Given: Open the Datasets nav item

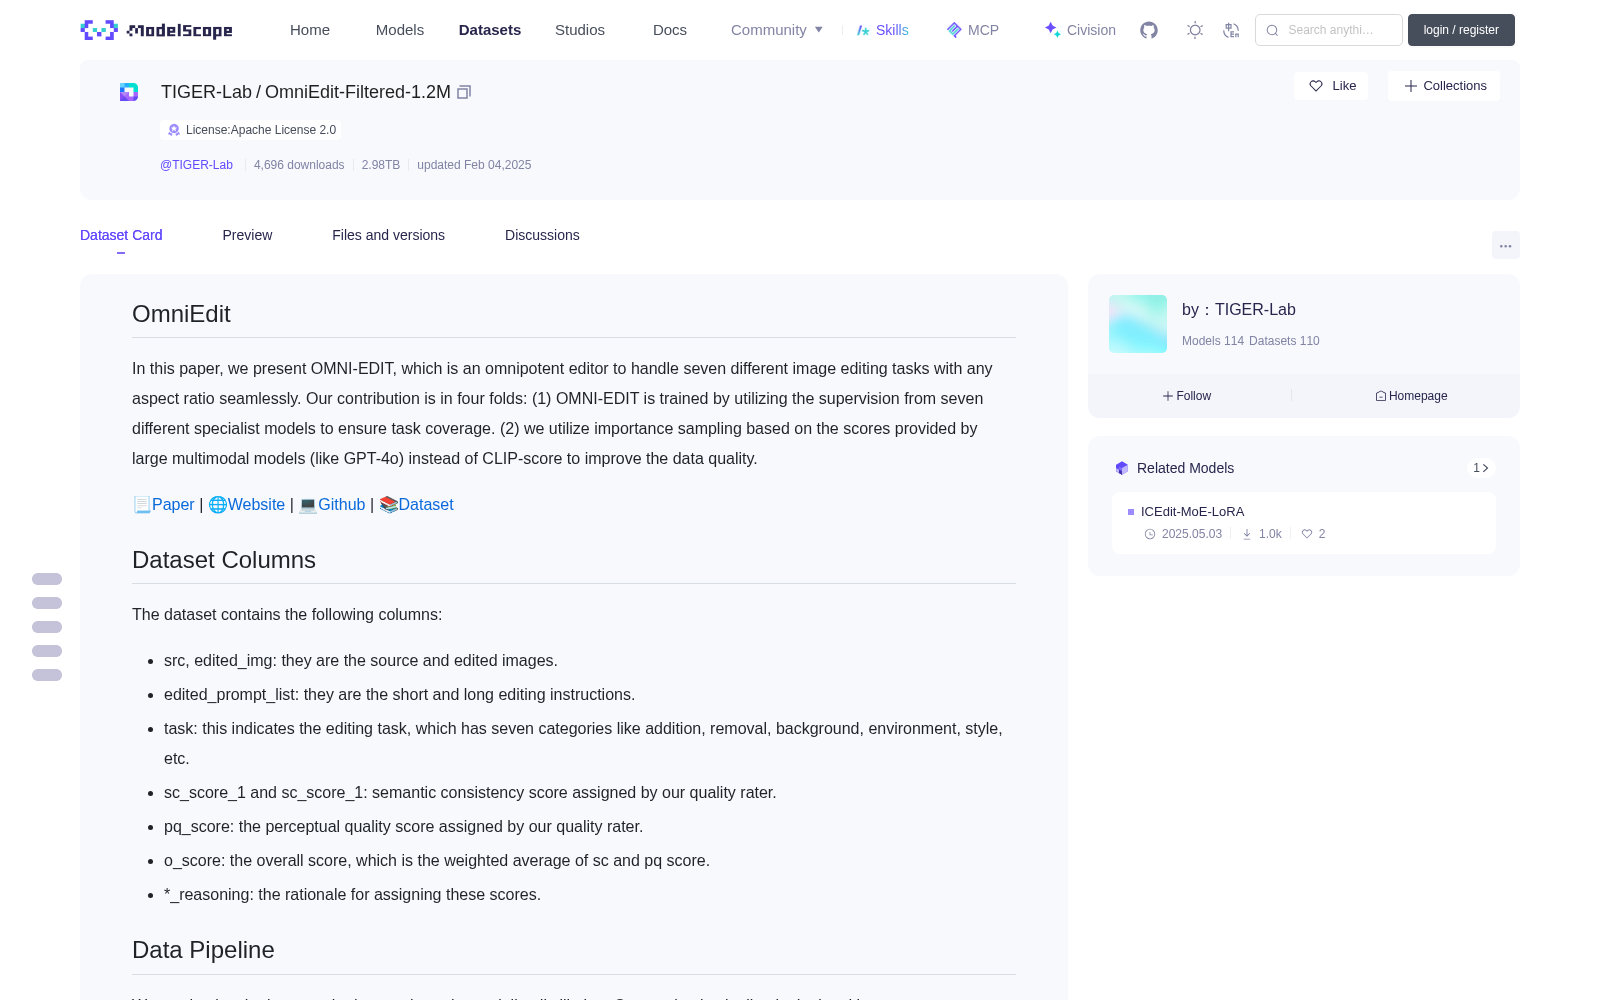Looking at the screenshot, I should [x=490, y=30].
